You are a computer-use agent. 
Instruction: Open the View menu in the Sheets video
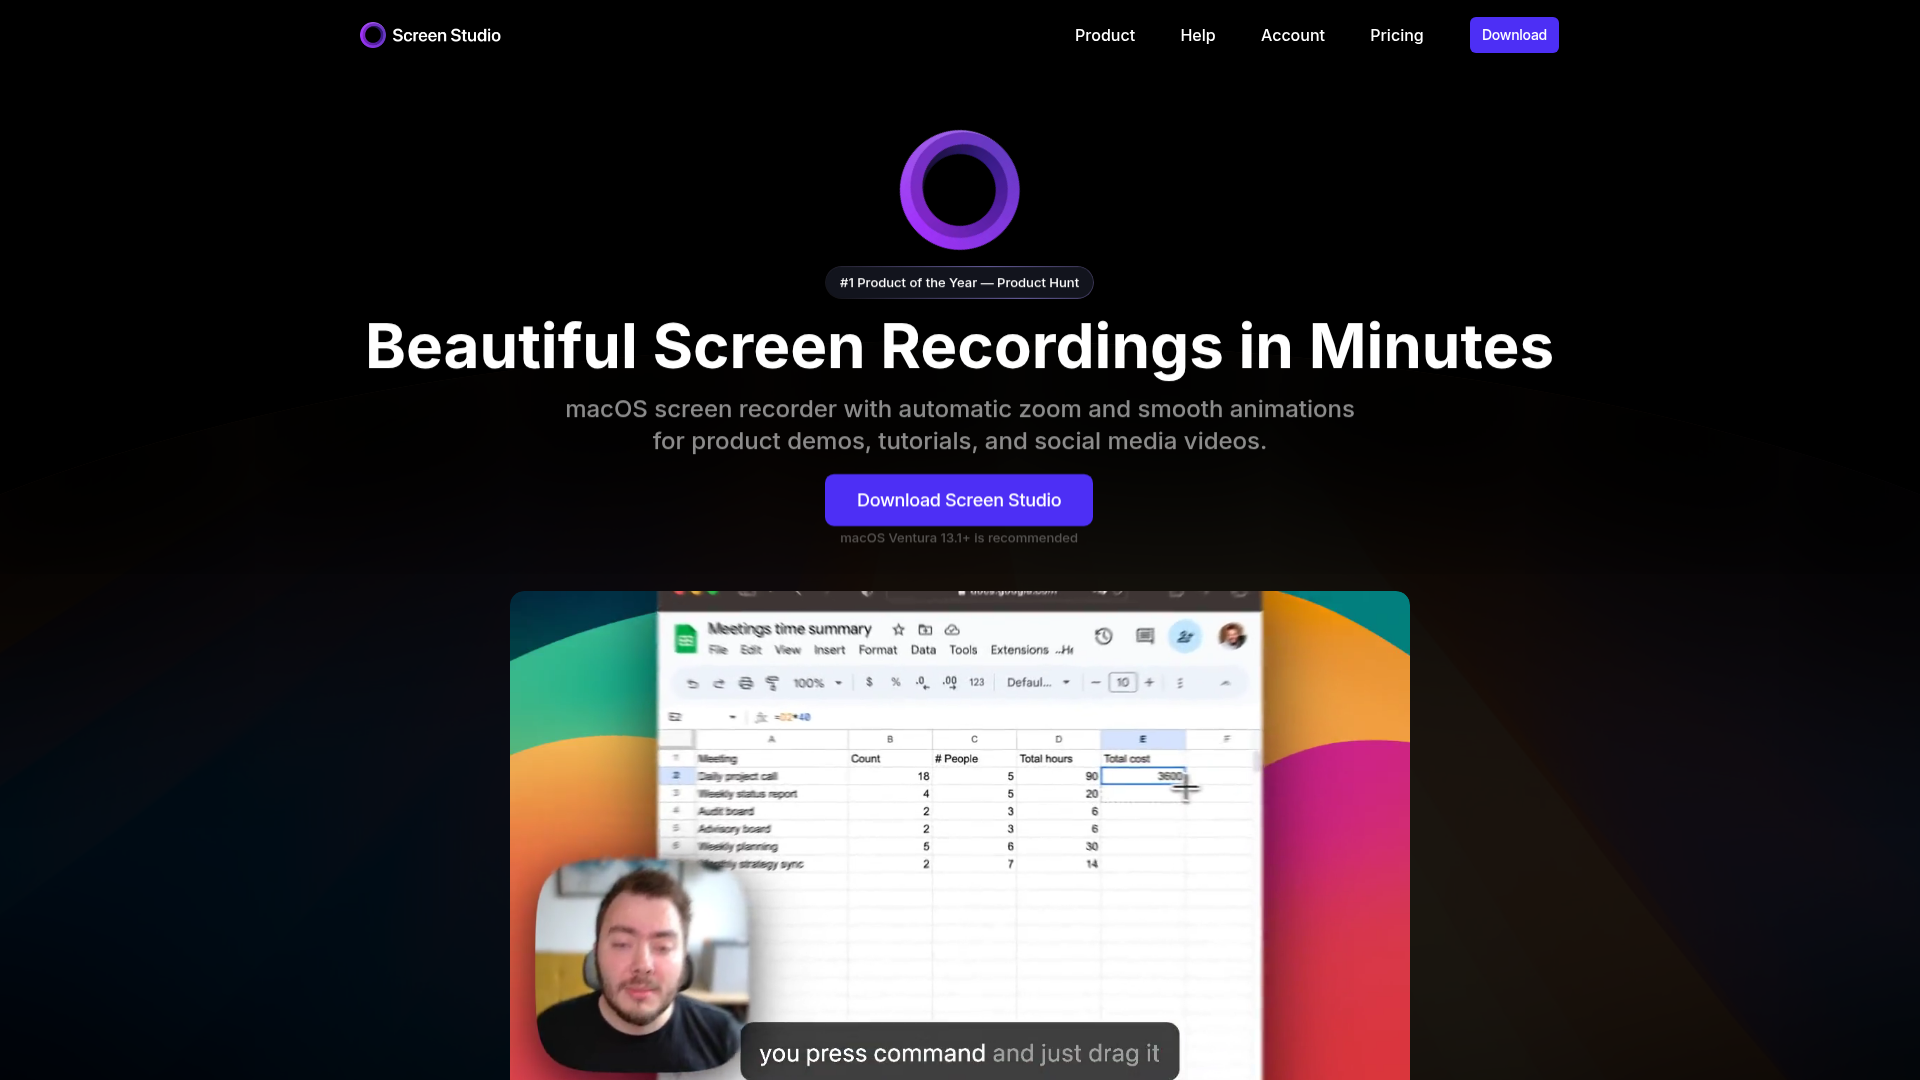click(787, 650)
